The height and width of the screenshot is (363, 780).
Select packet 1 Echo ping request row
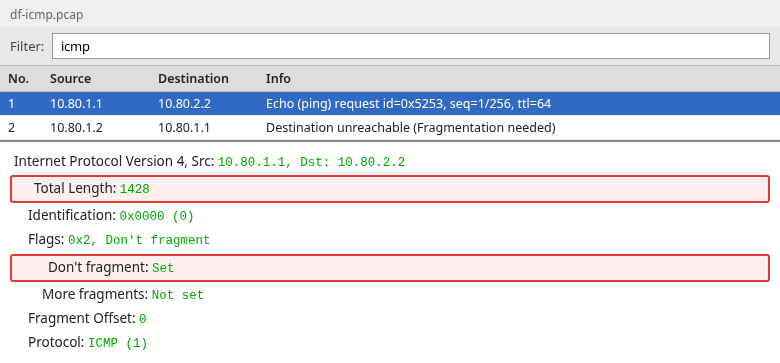coord(390,104)
